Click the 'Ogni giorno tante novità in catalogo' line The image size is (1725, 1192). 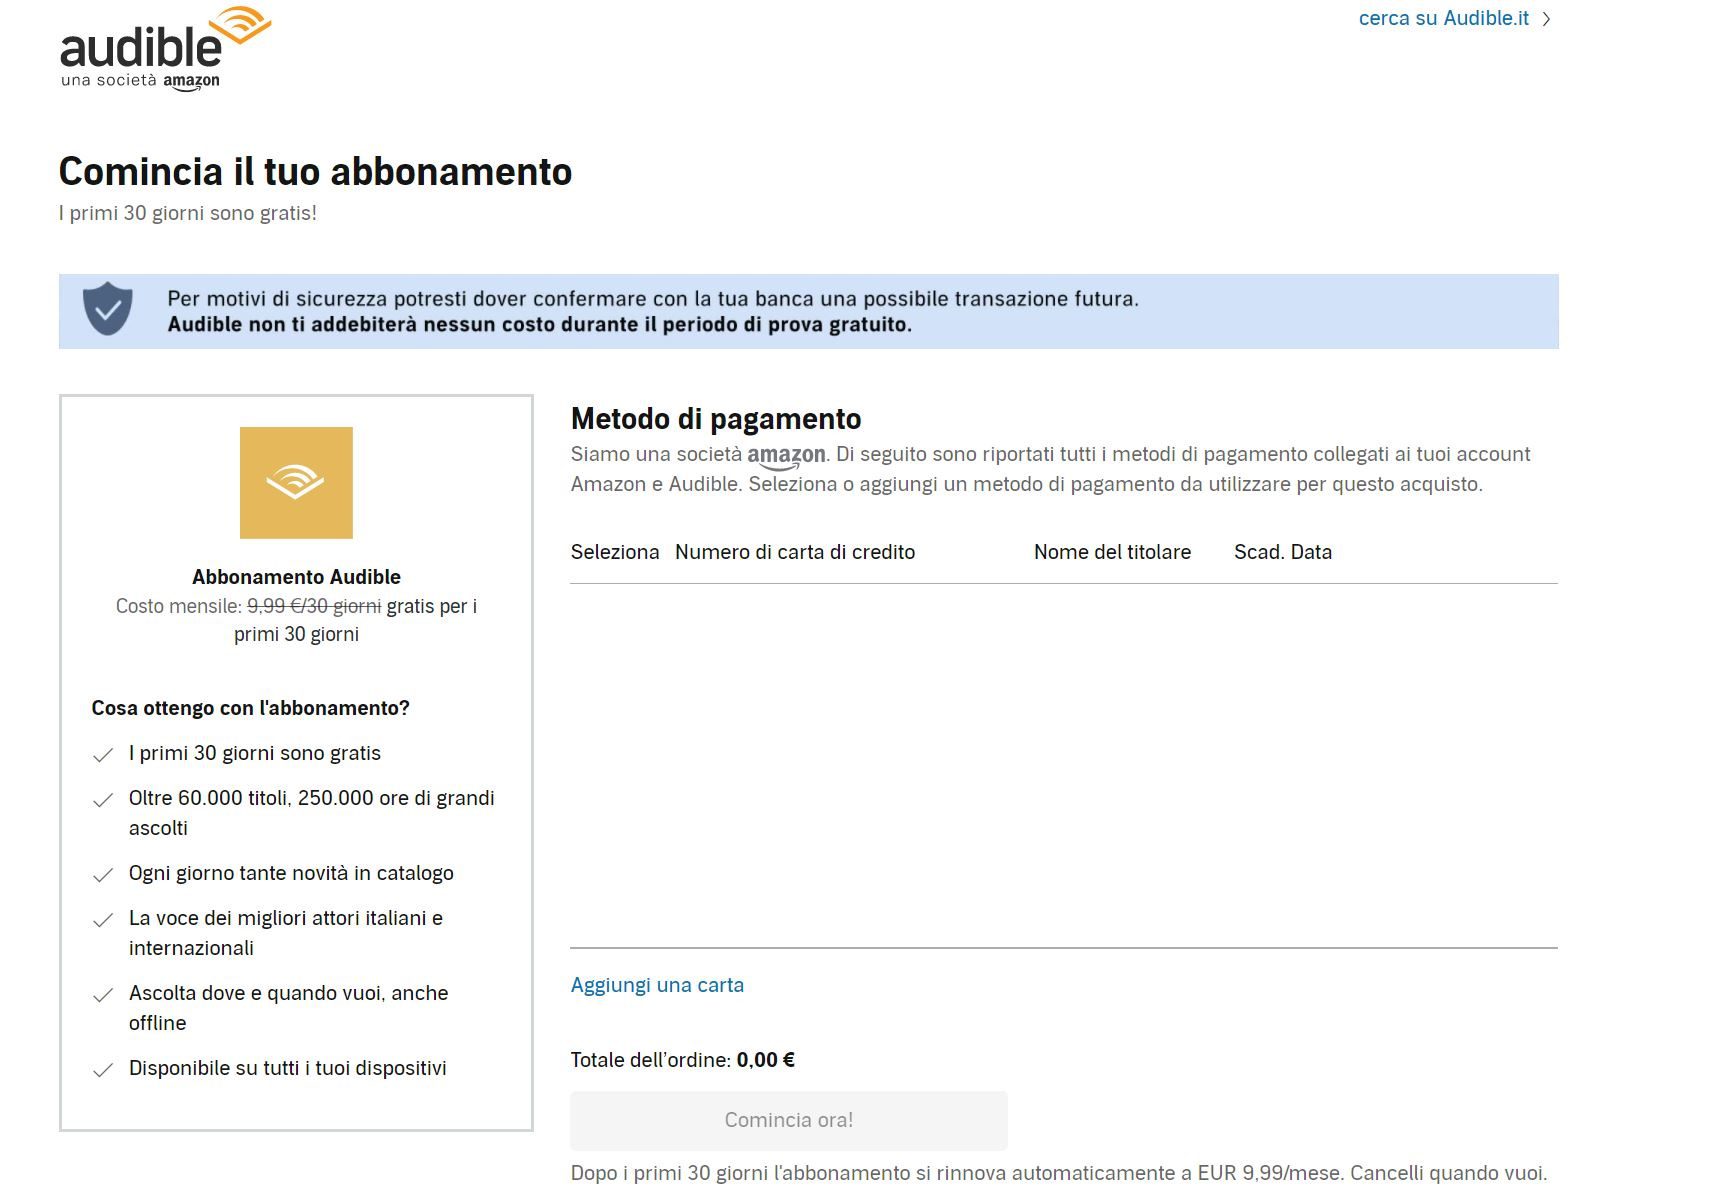291,873
